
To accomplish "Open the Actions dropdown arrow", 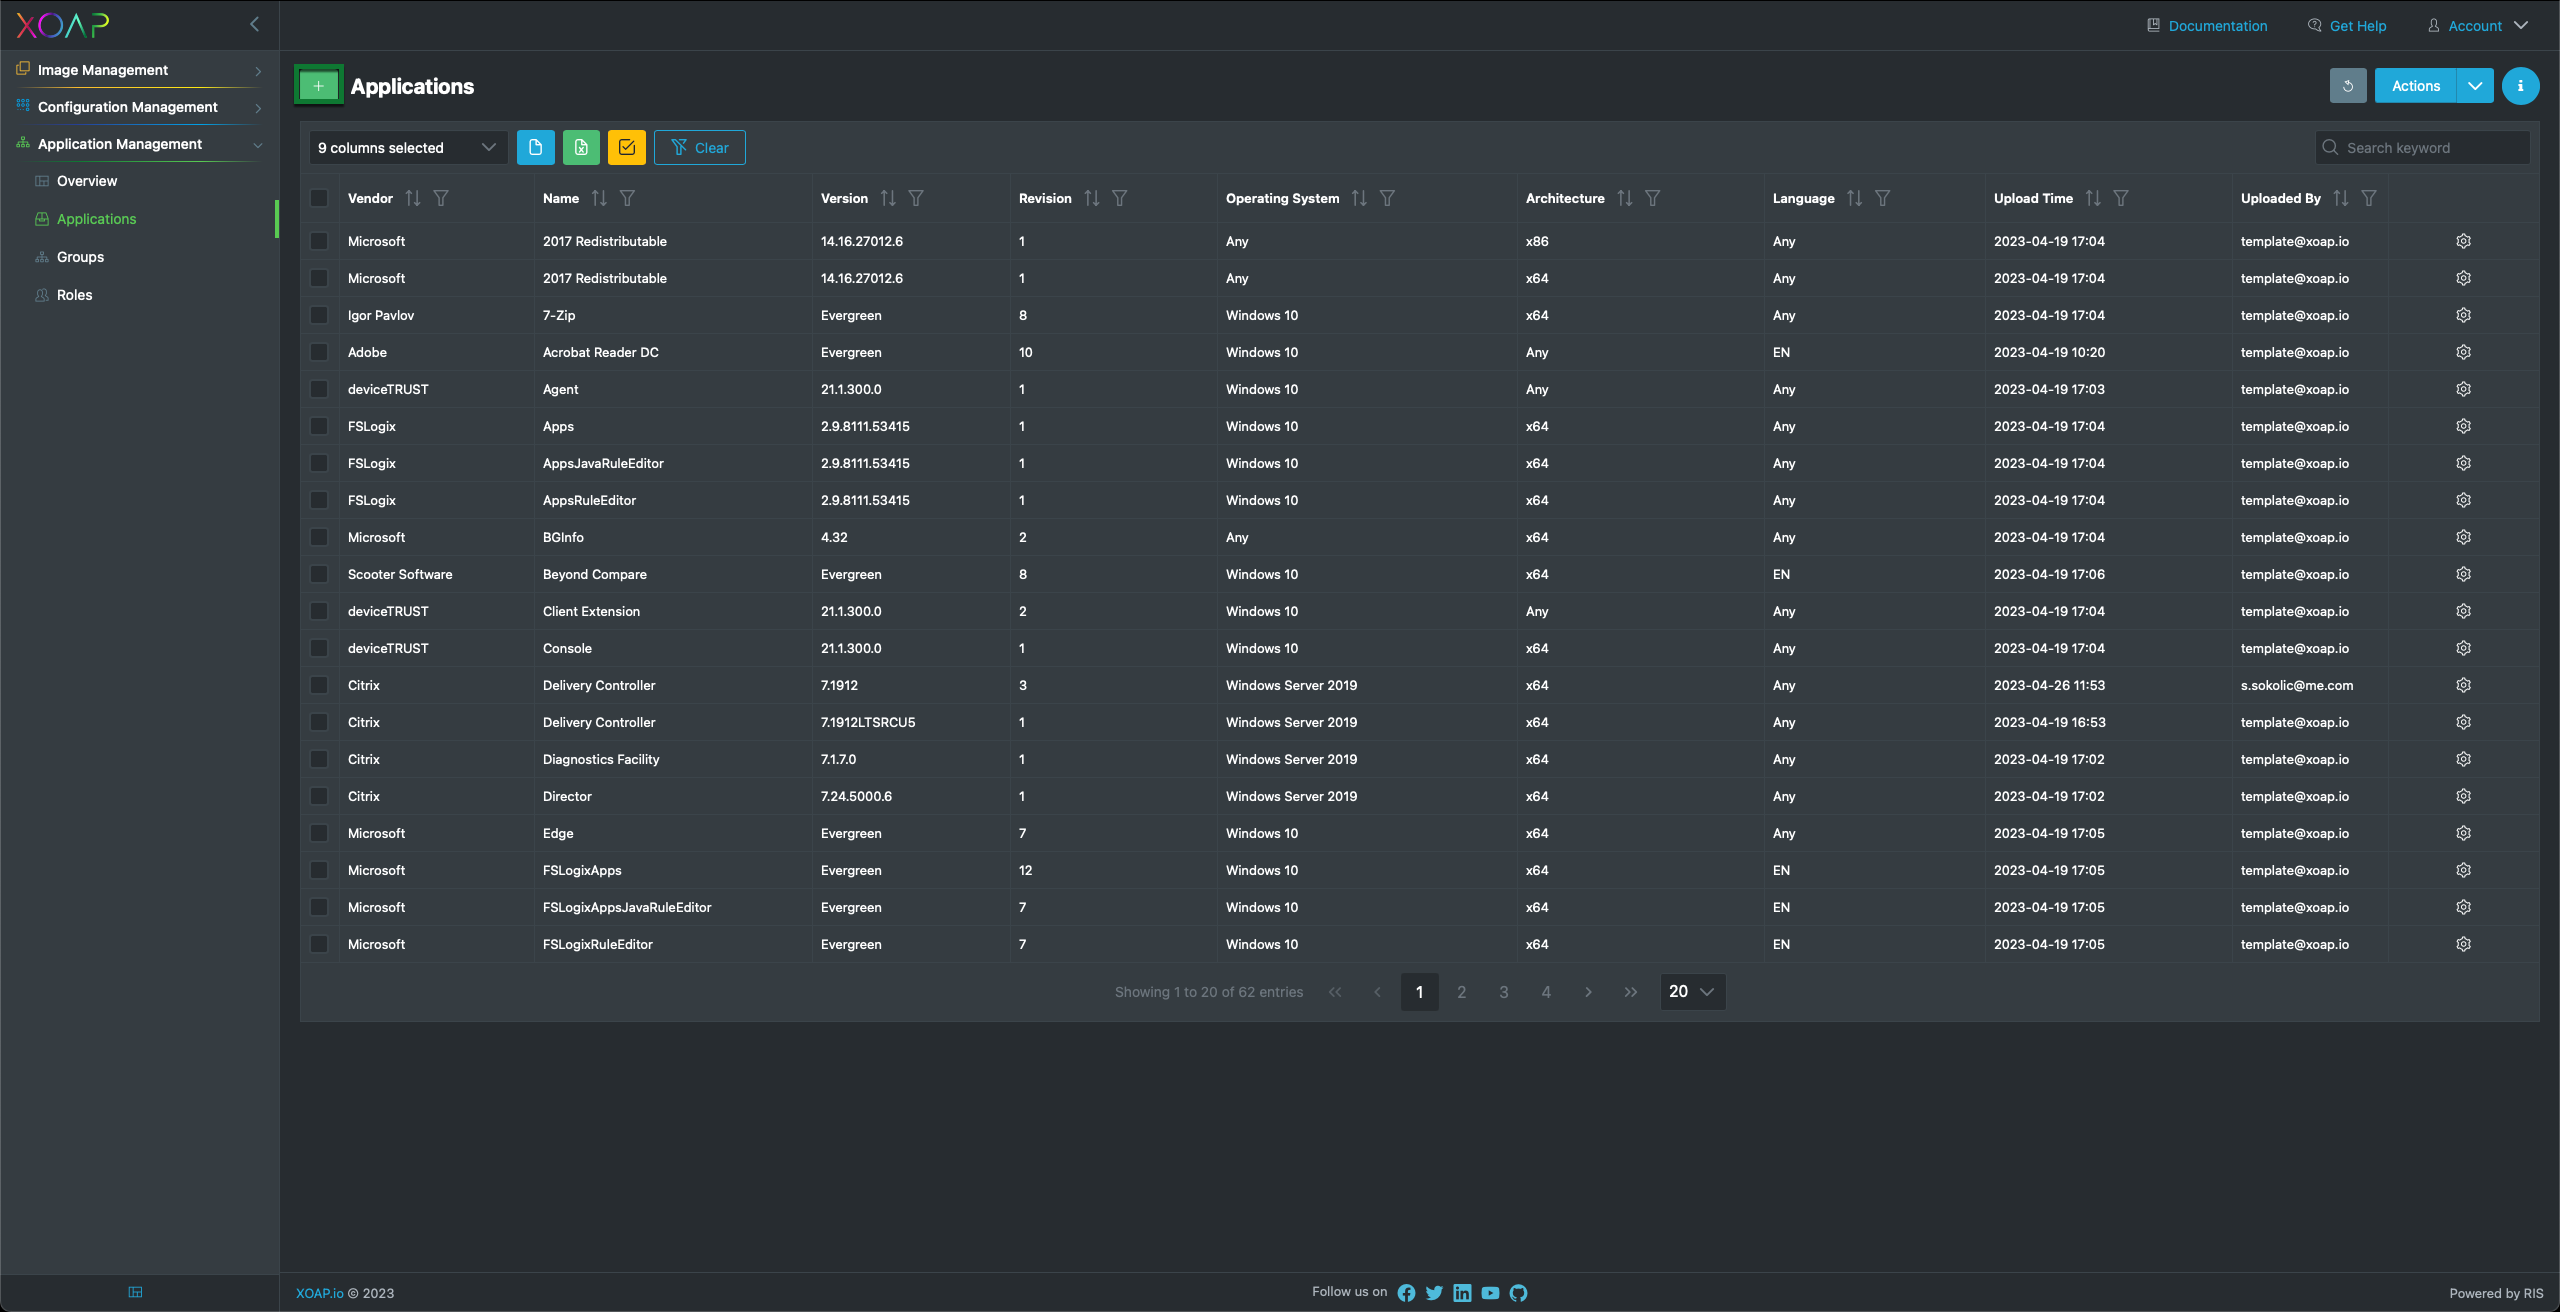I will click(2475, 86).
